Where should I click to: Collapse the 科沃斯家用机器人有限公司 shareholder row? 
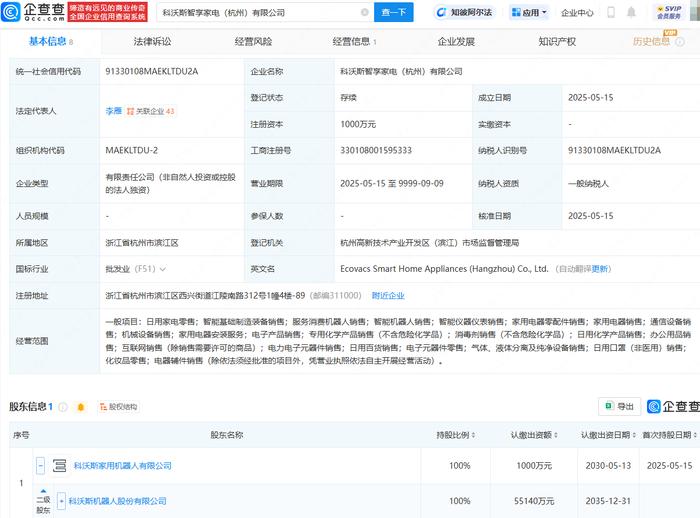[x=41, y=466]
